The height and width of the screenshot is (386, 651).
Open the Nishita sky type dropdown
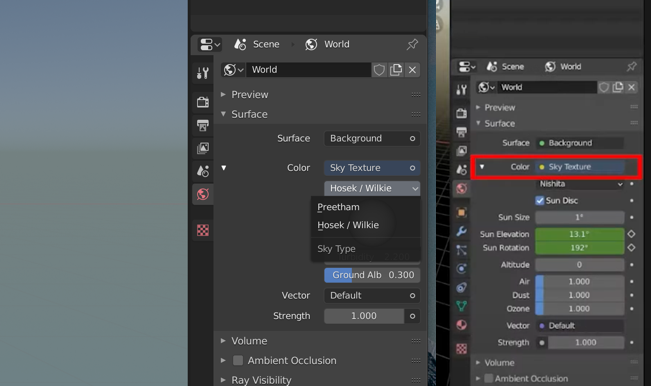pos(580,184)
